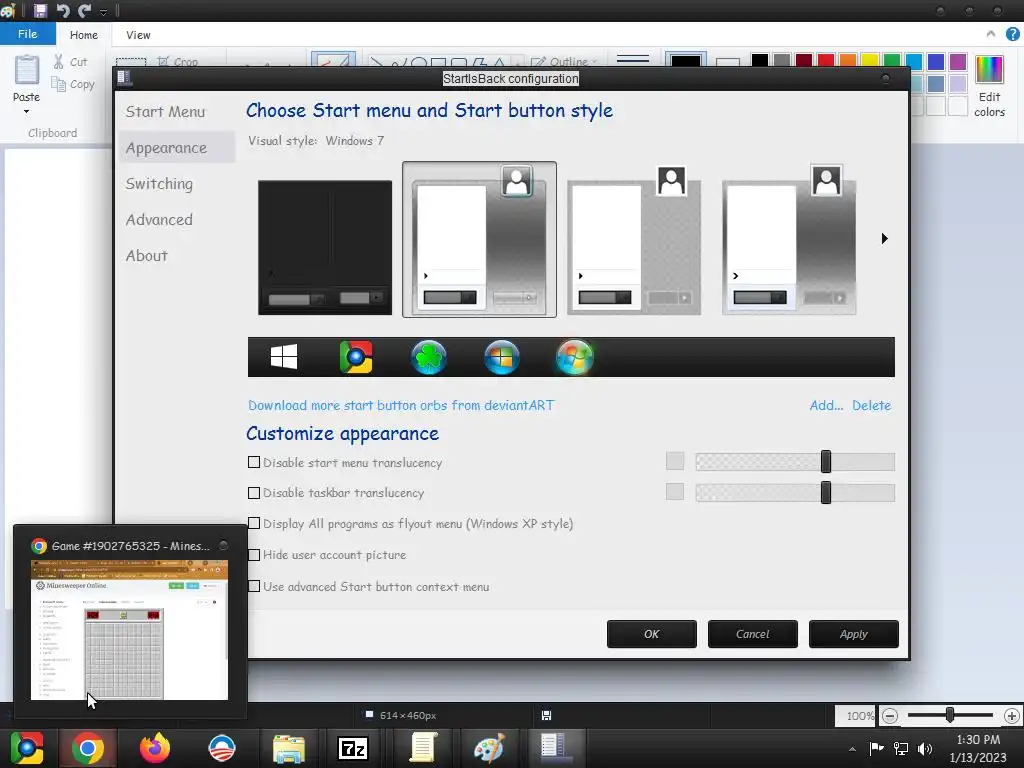Open the Start Menu settings page
The height and width of the screenshot is (768, 1024).
pos(165,112)
